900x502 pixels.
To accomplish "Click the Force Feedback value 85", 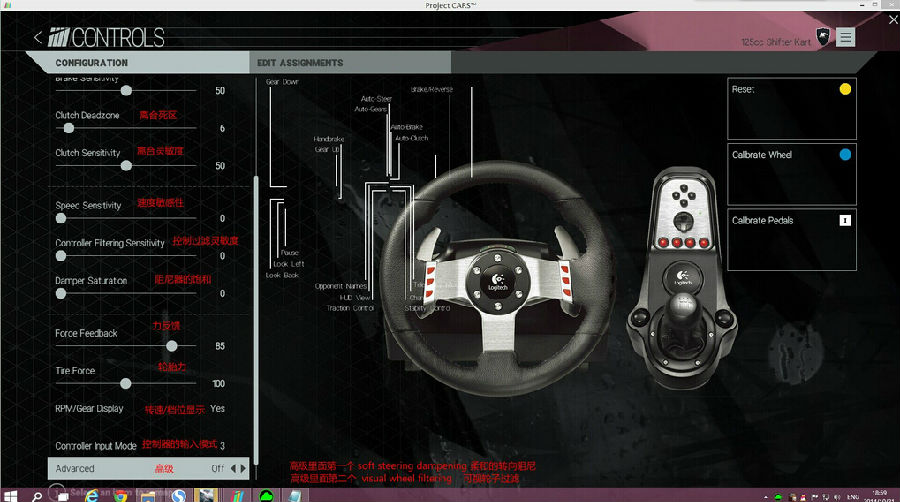I will pos(220,346).
